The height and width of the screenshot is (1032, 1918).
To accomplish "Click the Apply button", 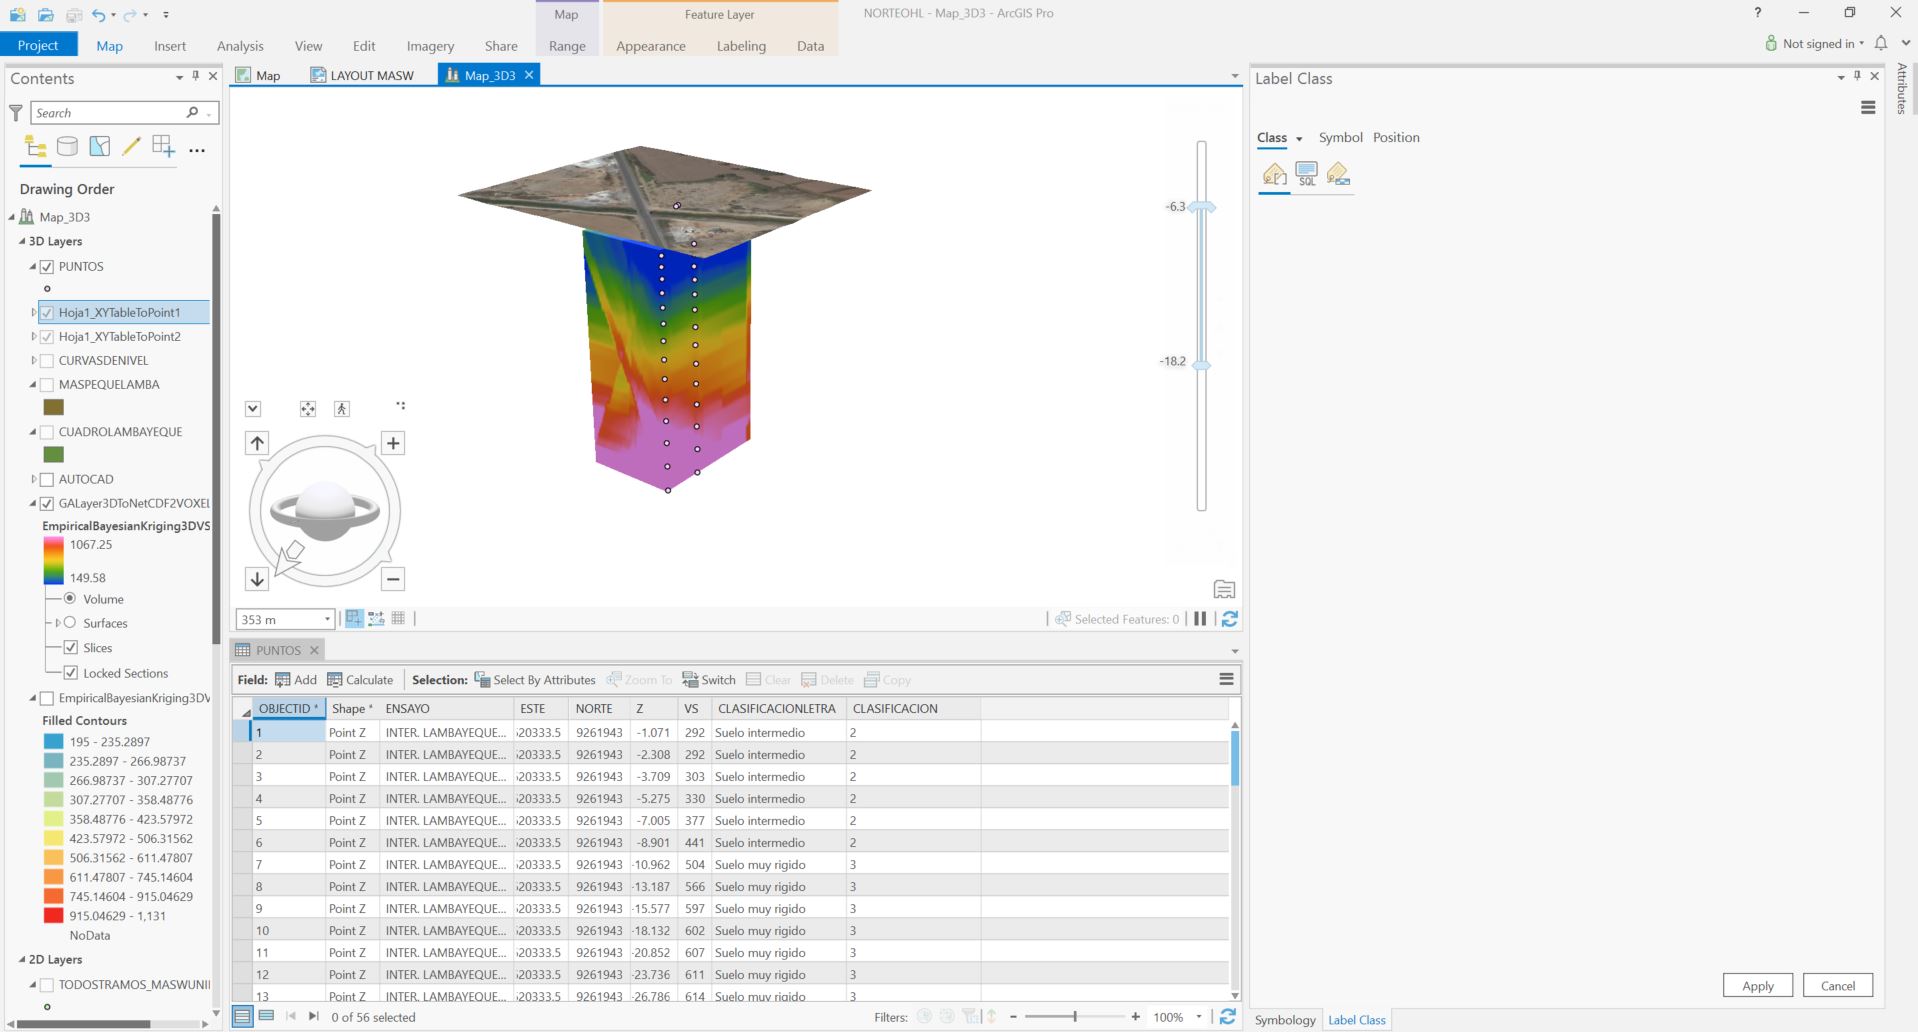I will [1757, 985].
